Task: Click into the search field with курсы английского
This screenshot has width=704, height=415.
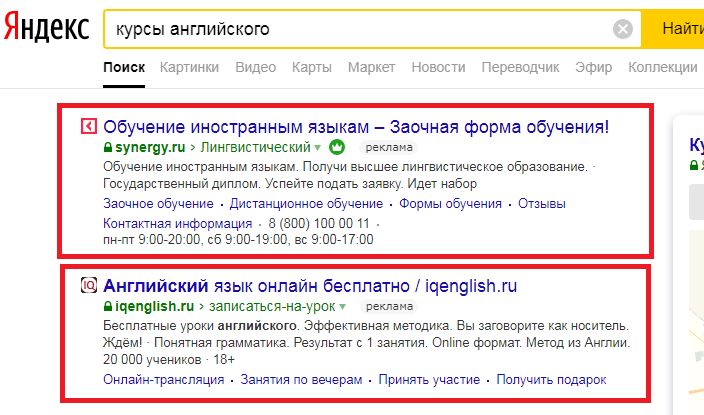Action: tap(360, 29)
